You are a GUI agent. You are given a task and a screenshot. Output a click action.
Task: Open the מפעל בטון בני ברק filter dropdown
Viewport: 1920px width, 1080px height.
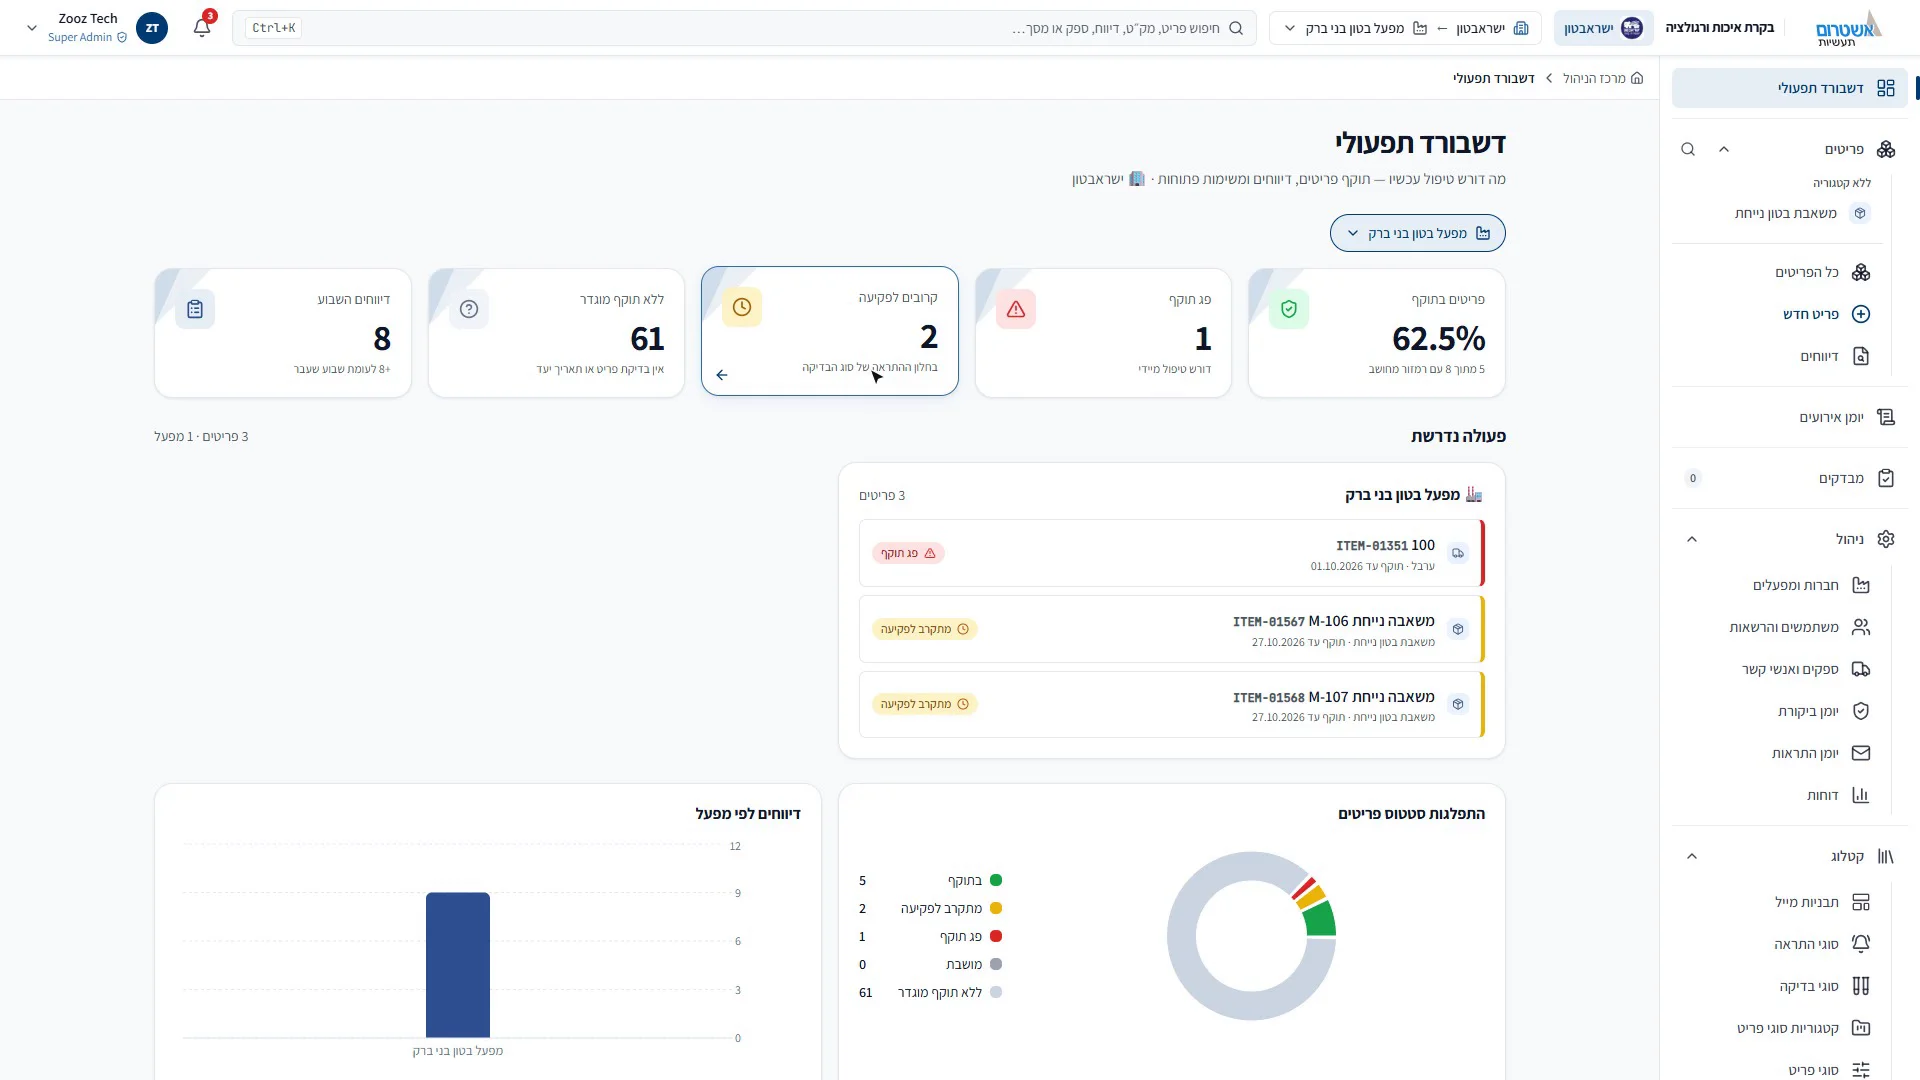tap(1417, 233)
